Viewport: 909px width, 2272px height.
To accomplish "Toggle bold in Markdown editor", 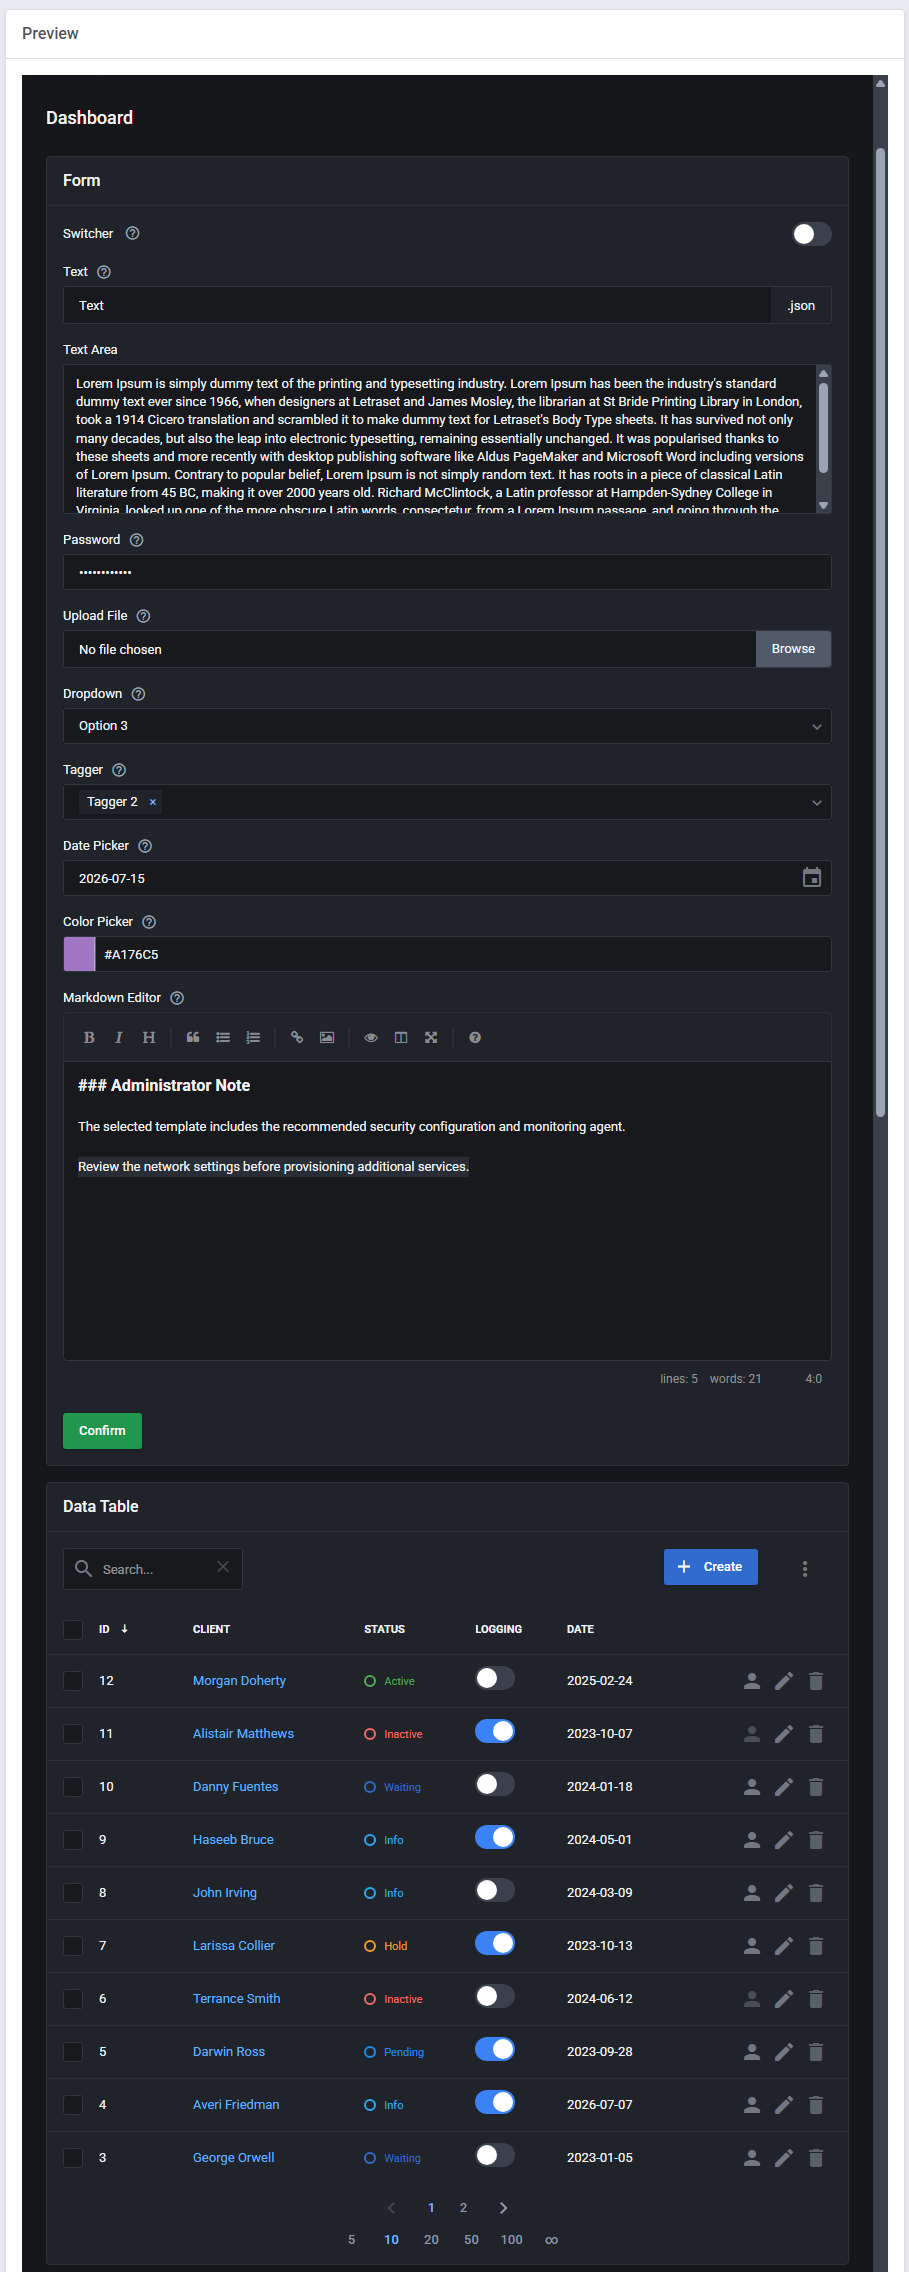I will pyautogui.click(x=89, y=1038).
